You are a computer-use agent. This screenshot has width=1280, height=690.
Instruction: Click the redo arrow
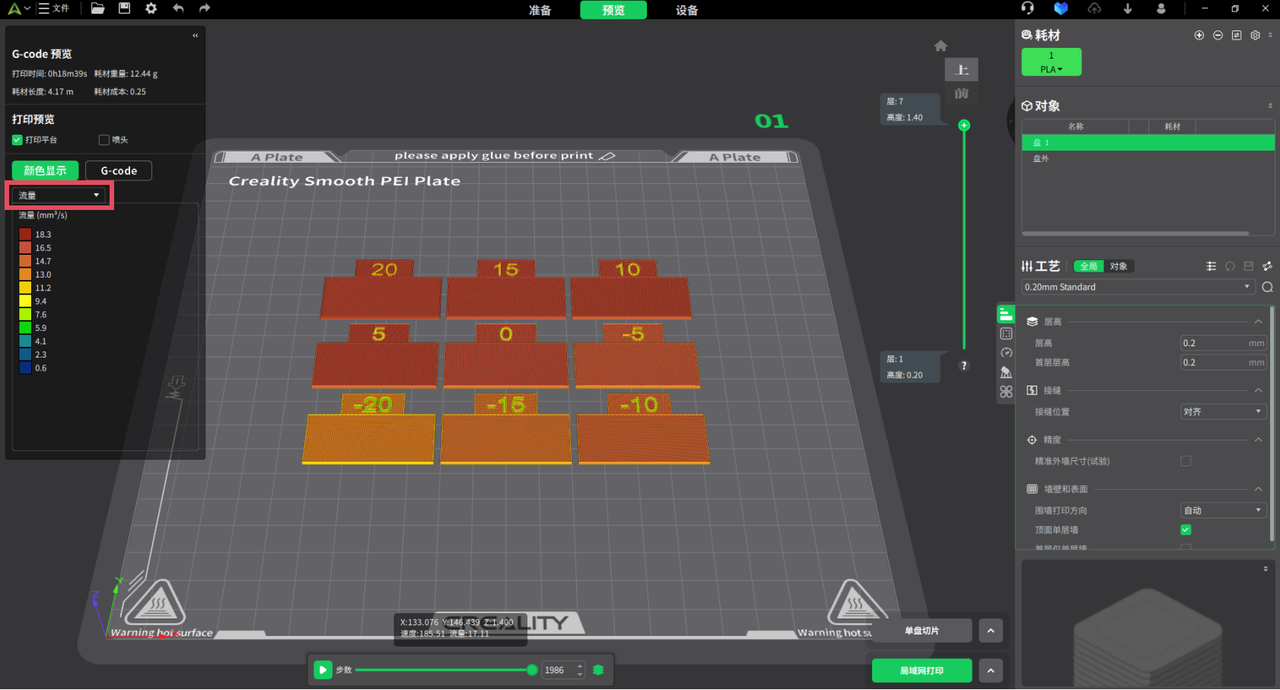[204, 9]
